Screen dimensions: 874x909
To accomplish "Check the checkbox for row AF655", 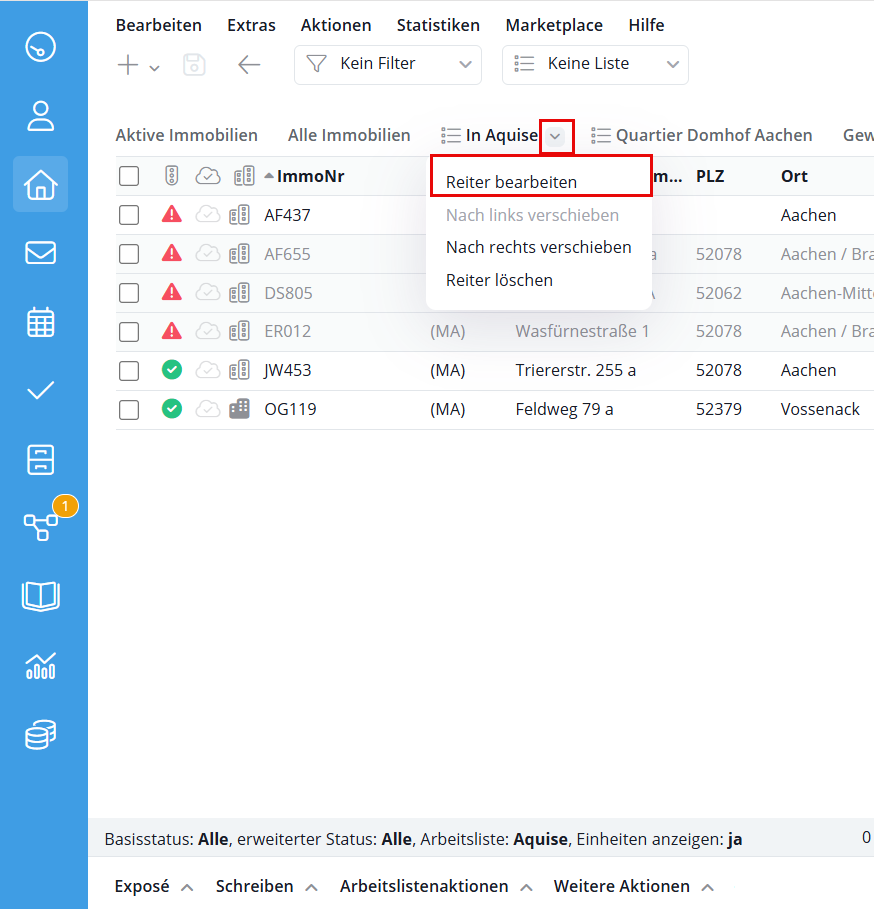I will [129, 254].
